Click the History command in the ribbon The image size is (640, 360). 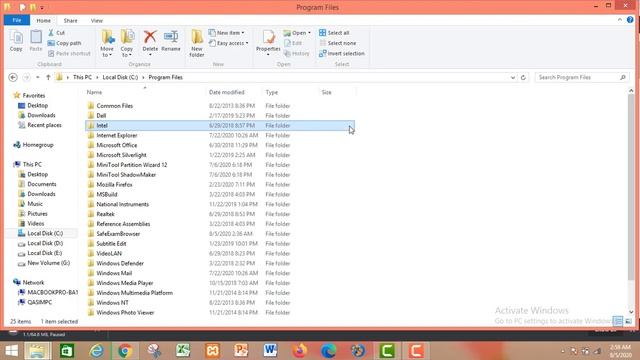297,53
